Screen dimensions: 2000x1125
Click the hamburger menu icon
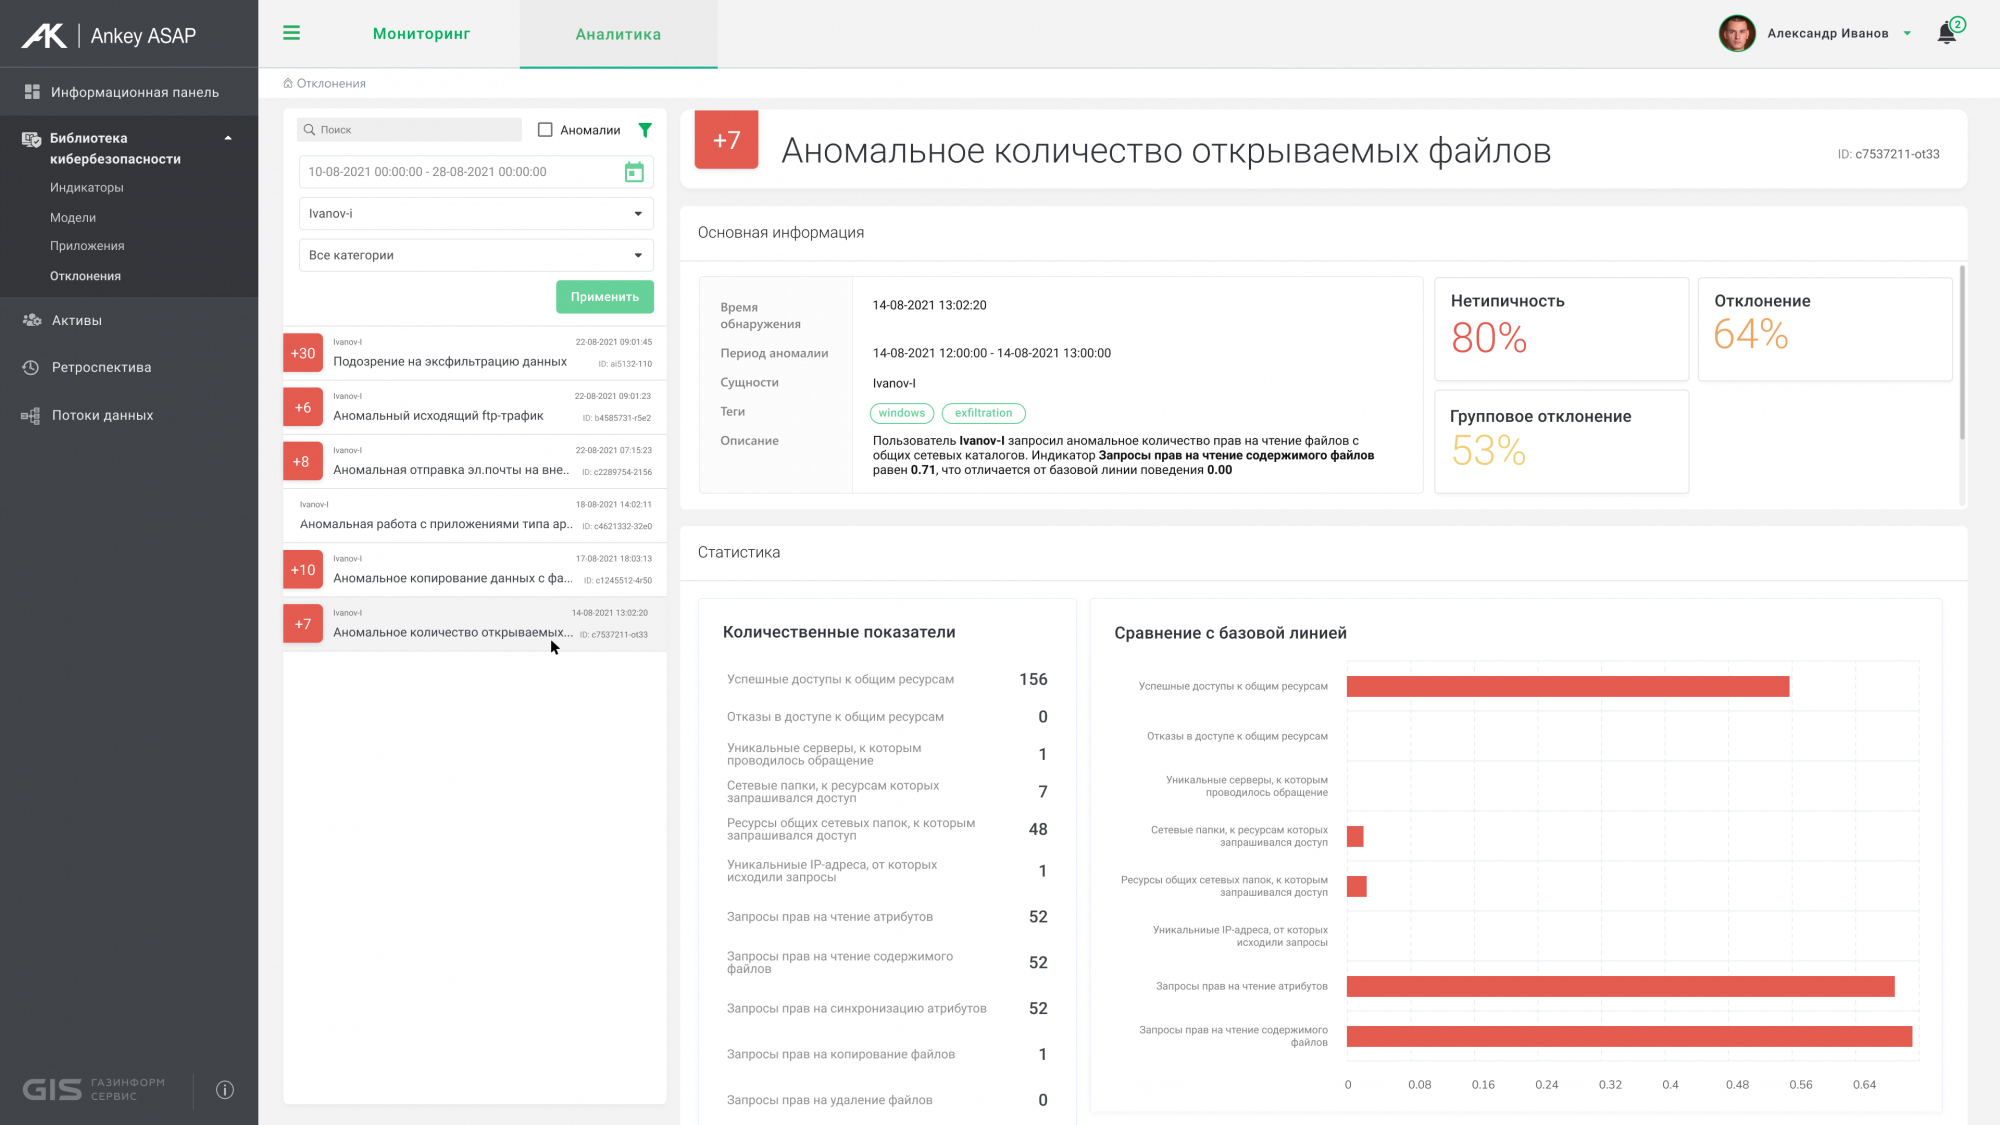pyautogui.click(x=291, y=33)
